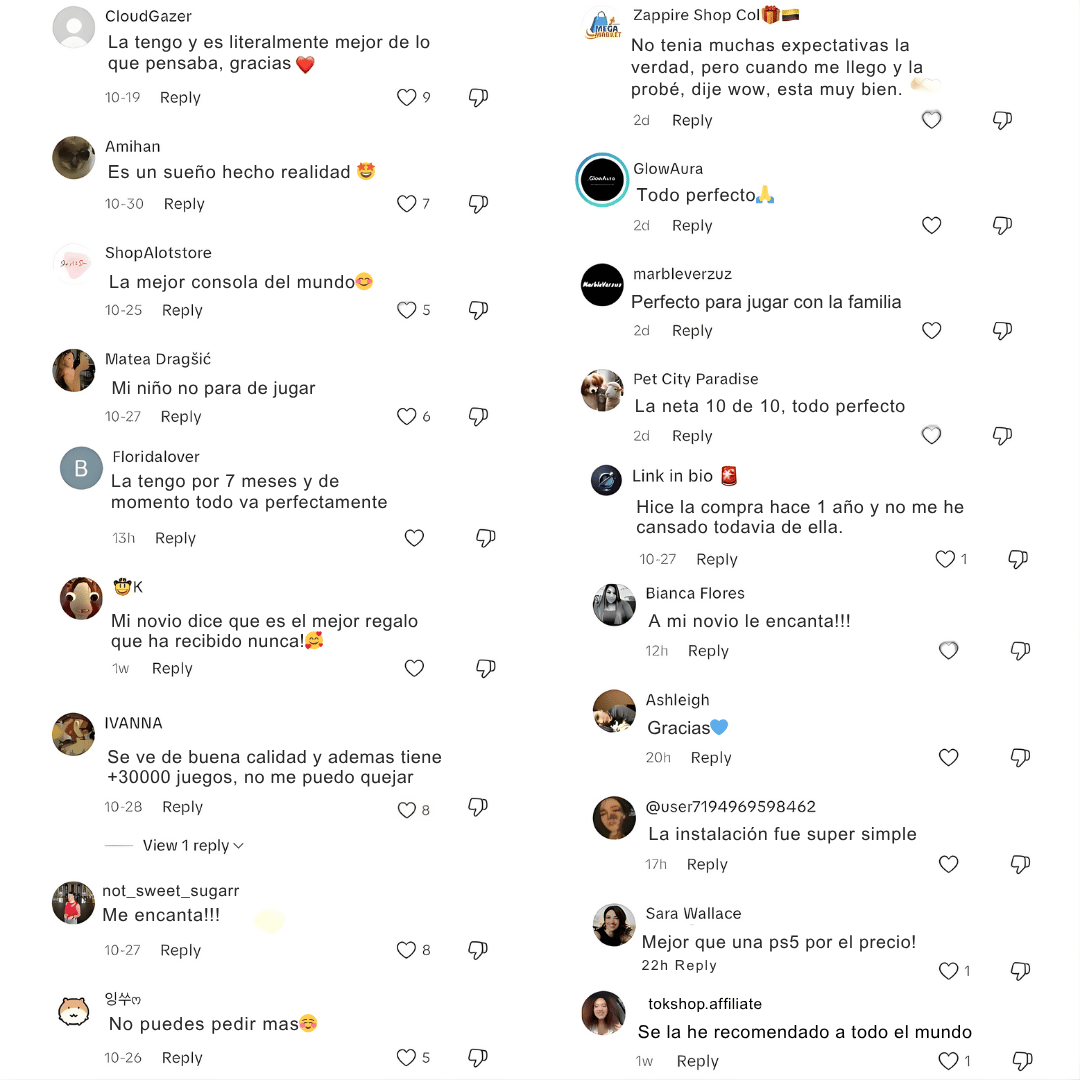This screenshot has height=1080, width=1080.
Task: Open the Zappire Shop Col profile name
Action: pos(696,16)
